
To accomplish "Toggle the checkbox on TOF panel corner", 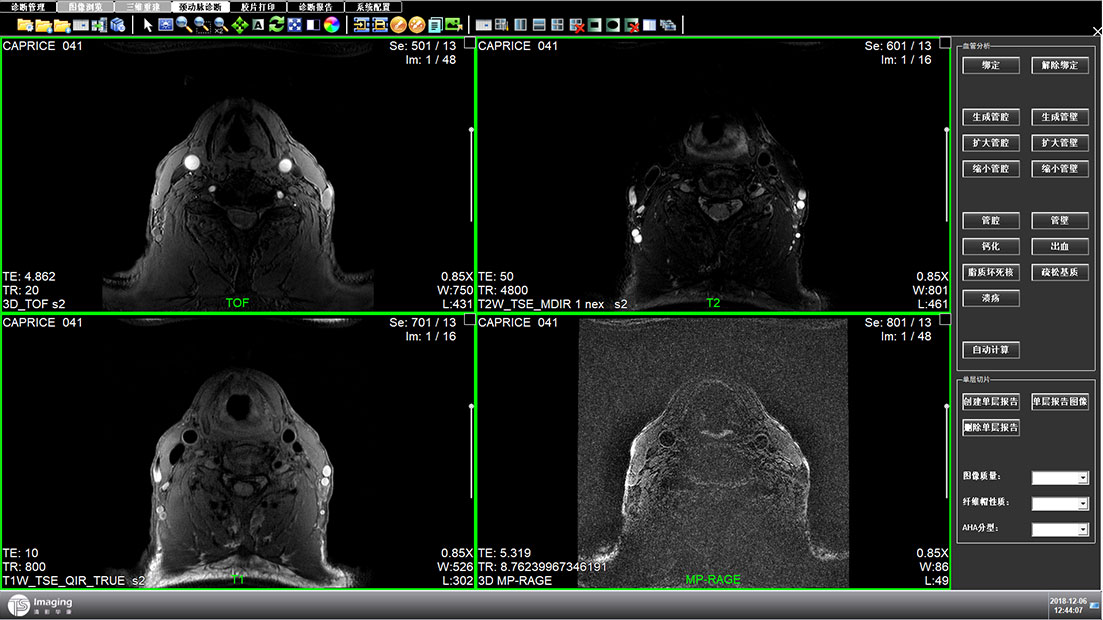I will pos(469,43).
